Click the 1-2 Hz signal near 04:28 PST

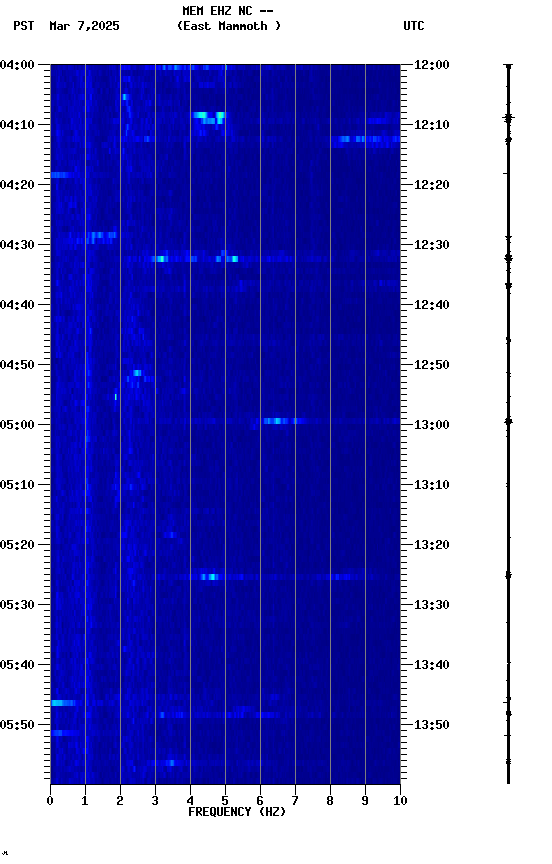click(101, 235)
